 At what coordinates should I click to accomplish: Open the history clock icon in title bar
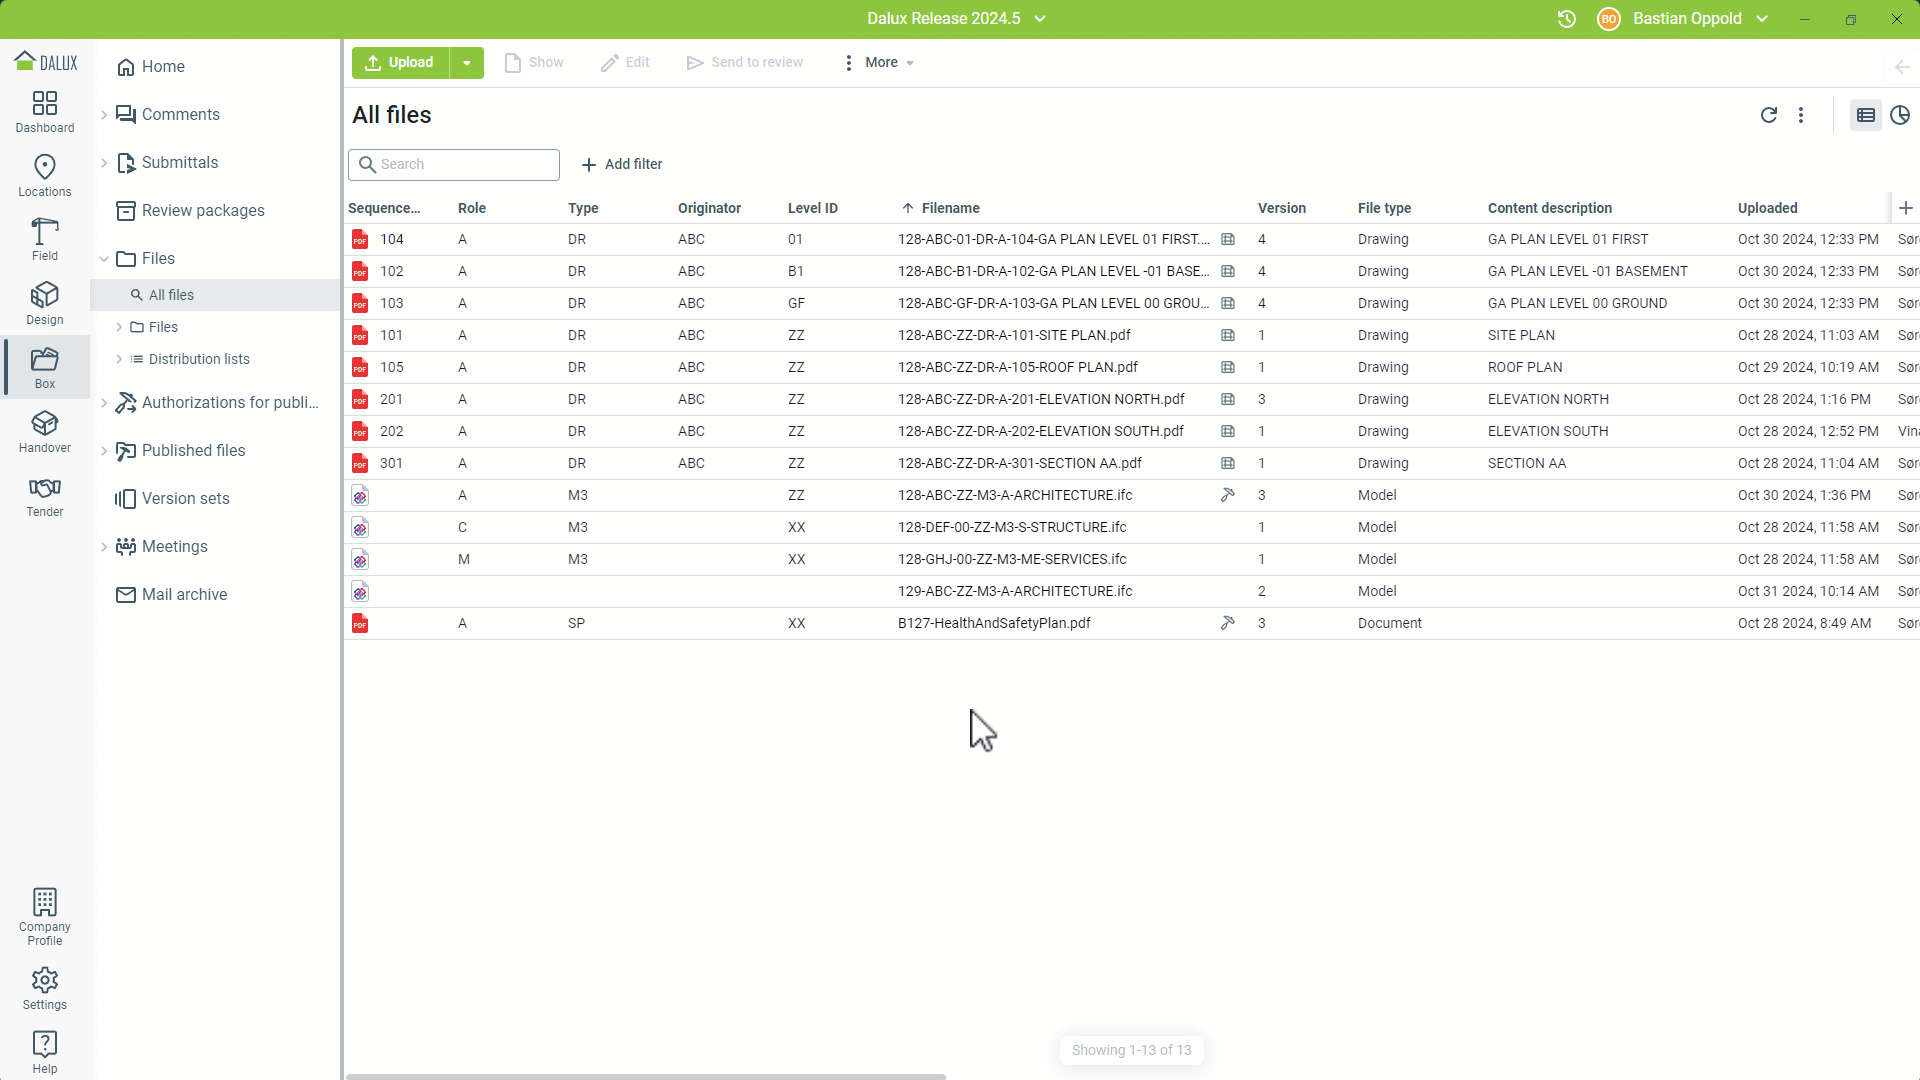1566,19
